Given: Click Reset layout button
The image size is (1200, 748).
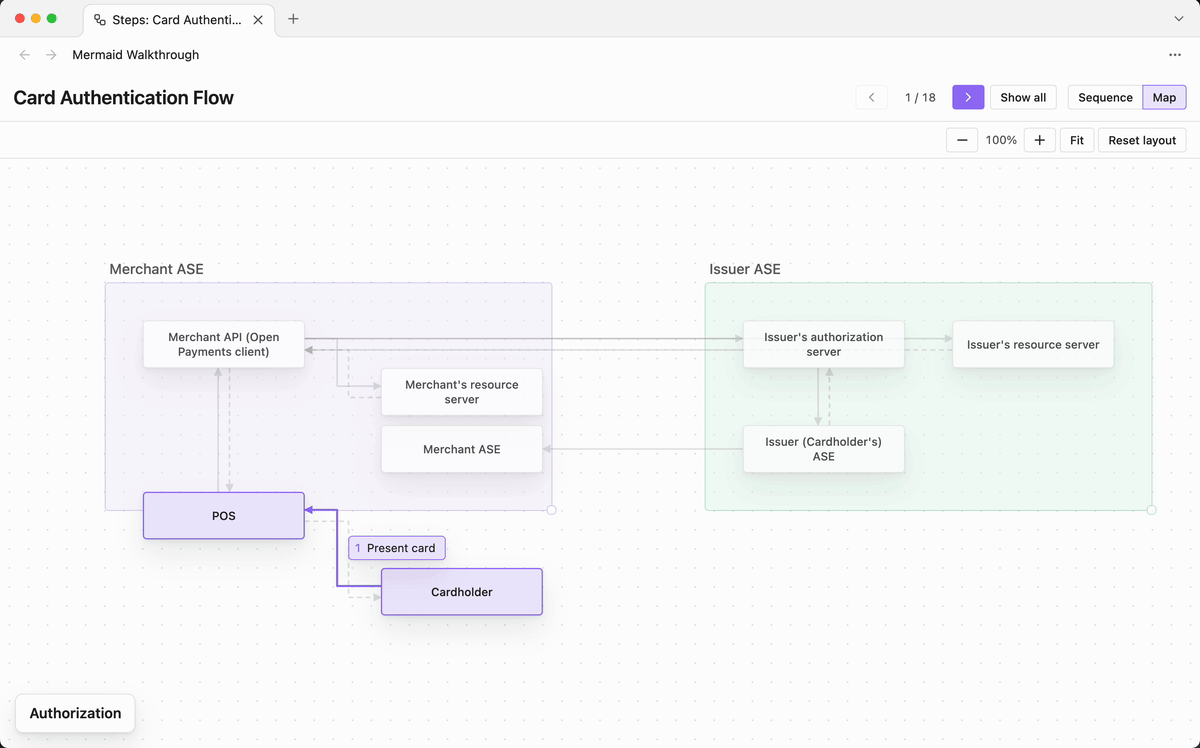Looking at the screenshot, I should tap(1142, 140).
